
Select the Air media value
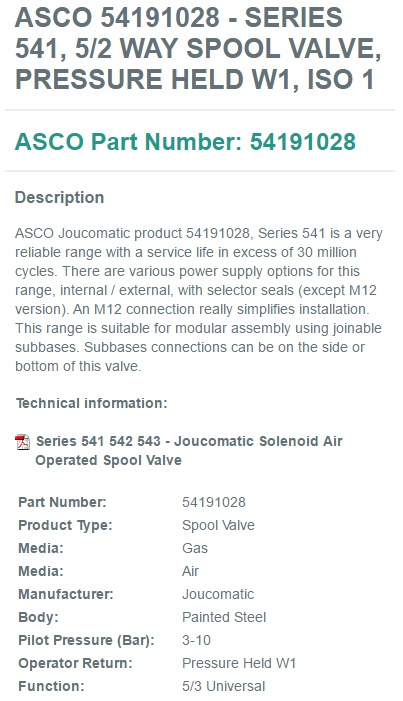[x=191, y=571]
